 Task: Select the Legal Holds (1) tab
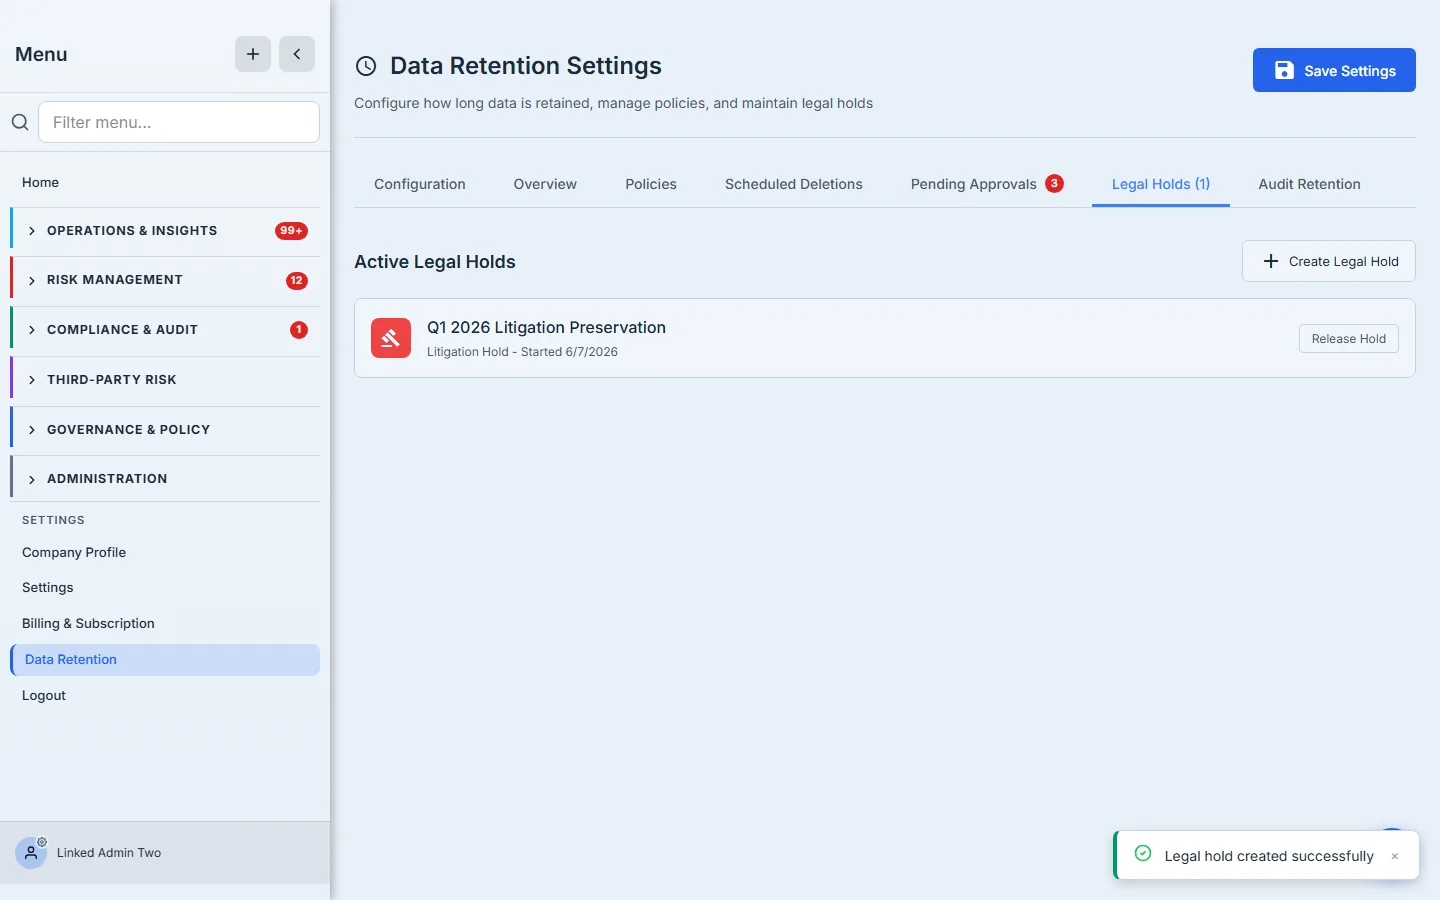1161,184
